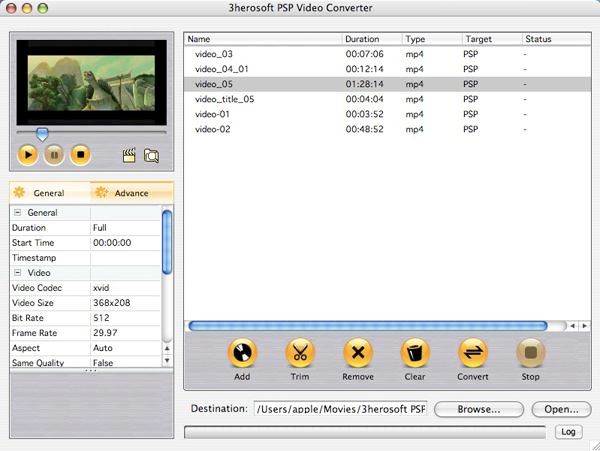Click the Trim scissors icon
This screenshot has height=451, width=600.
point(300,353)
